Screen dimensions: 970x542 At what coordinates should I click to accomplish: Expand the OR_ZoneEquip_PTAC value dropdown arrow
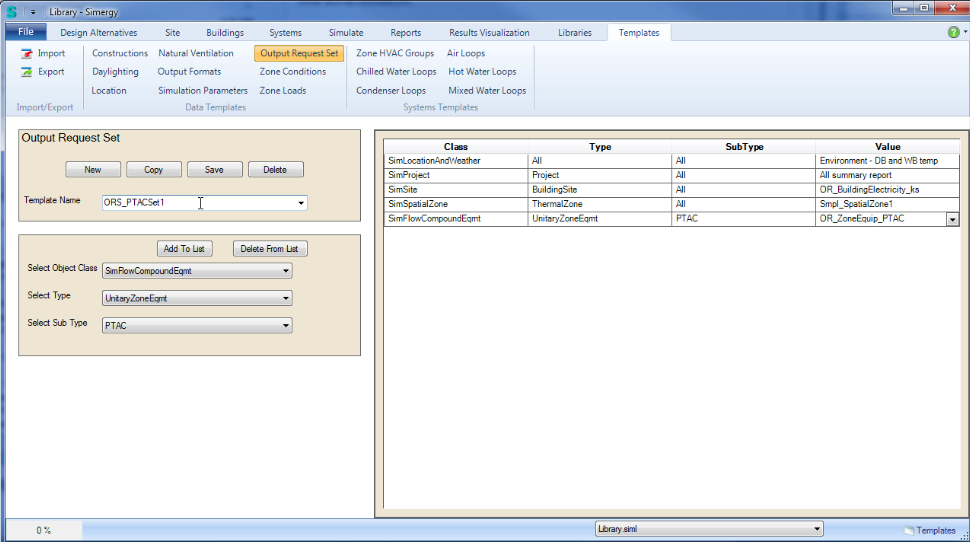tap(952, 218)
